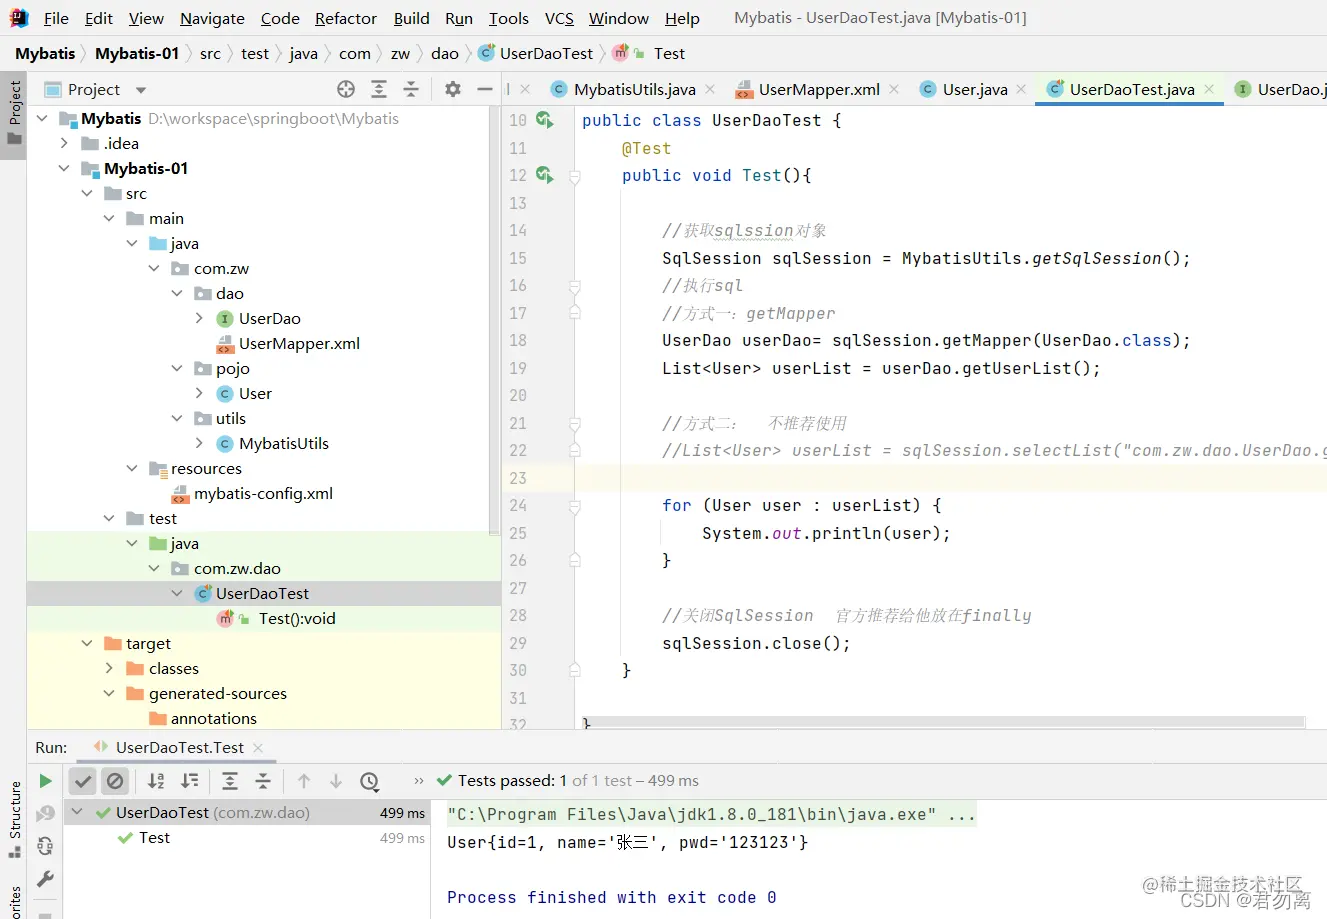This screenshot has width=1327, height=919.
Task: Expand all nodes in Project panel toolbar
Action: click(379, 89)
